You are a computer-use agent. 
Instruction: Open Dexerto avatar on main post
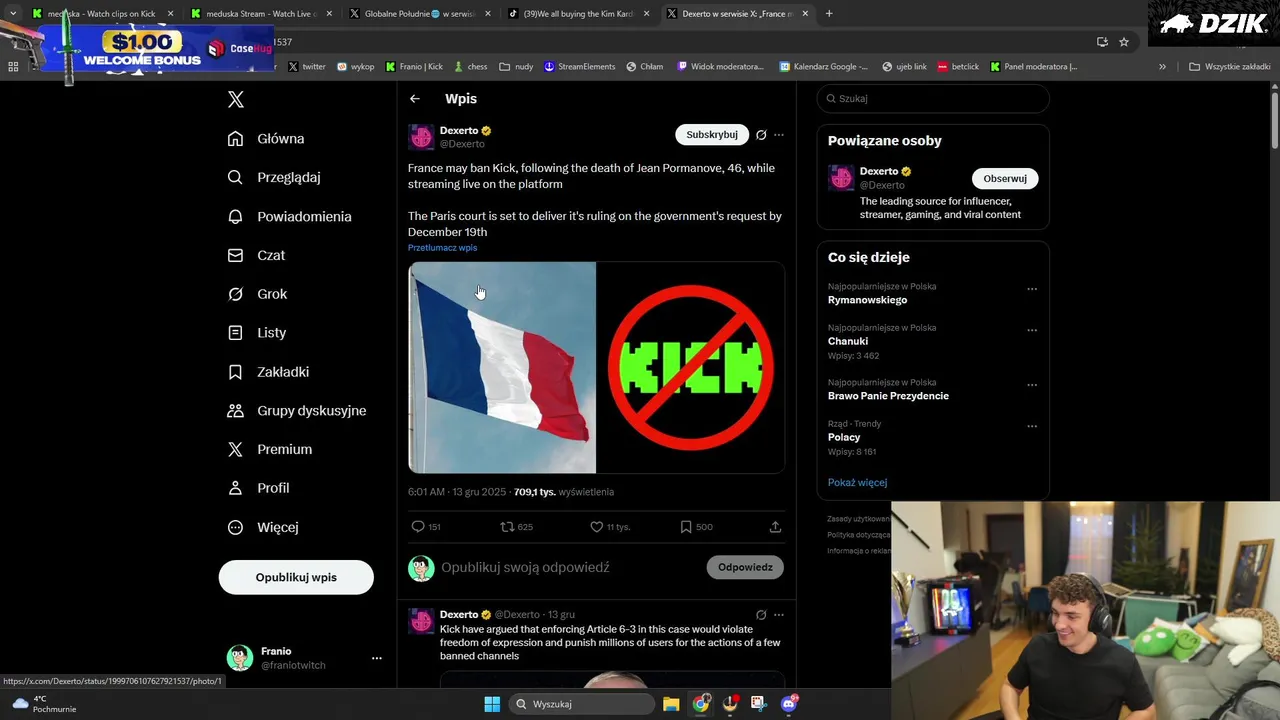pyautogui.click(x=421, y=137)
